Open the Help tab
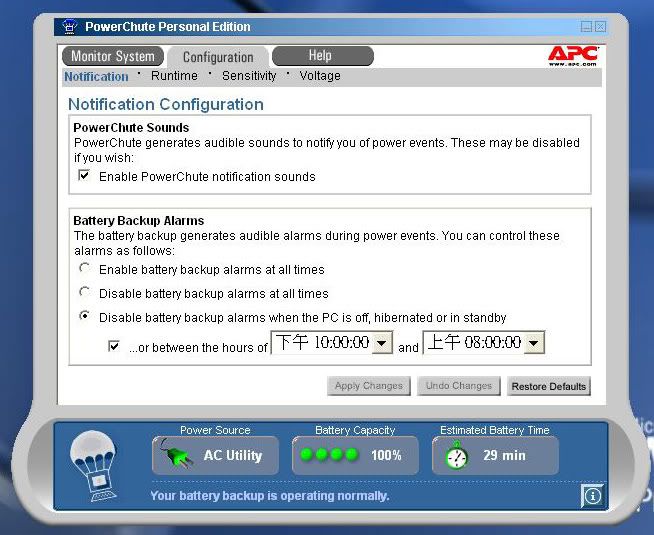 (323, 56)
